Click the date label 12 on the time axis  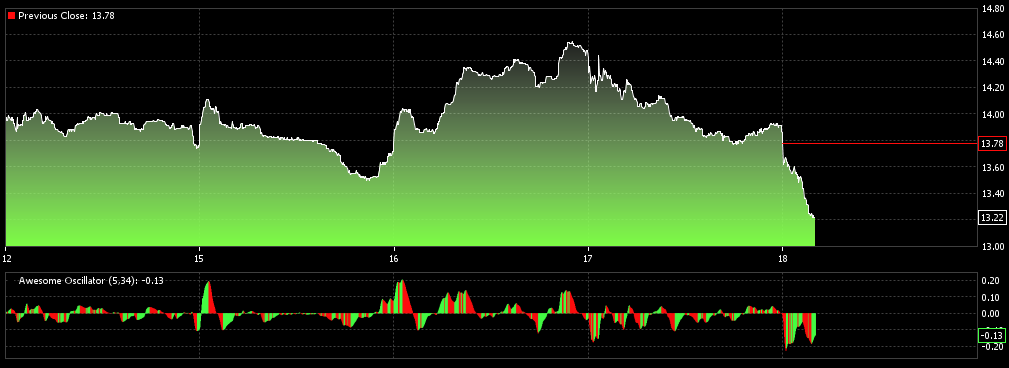7,258
